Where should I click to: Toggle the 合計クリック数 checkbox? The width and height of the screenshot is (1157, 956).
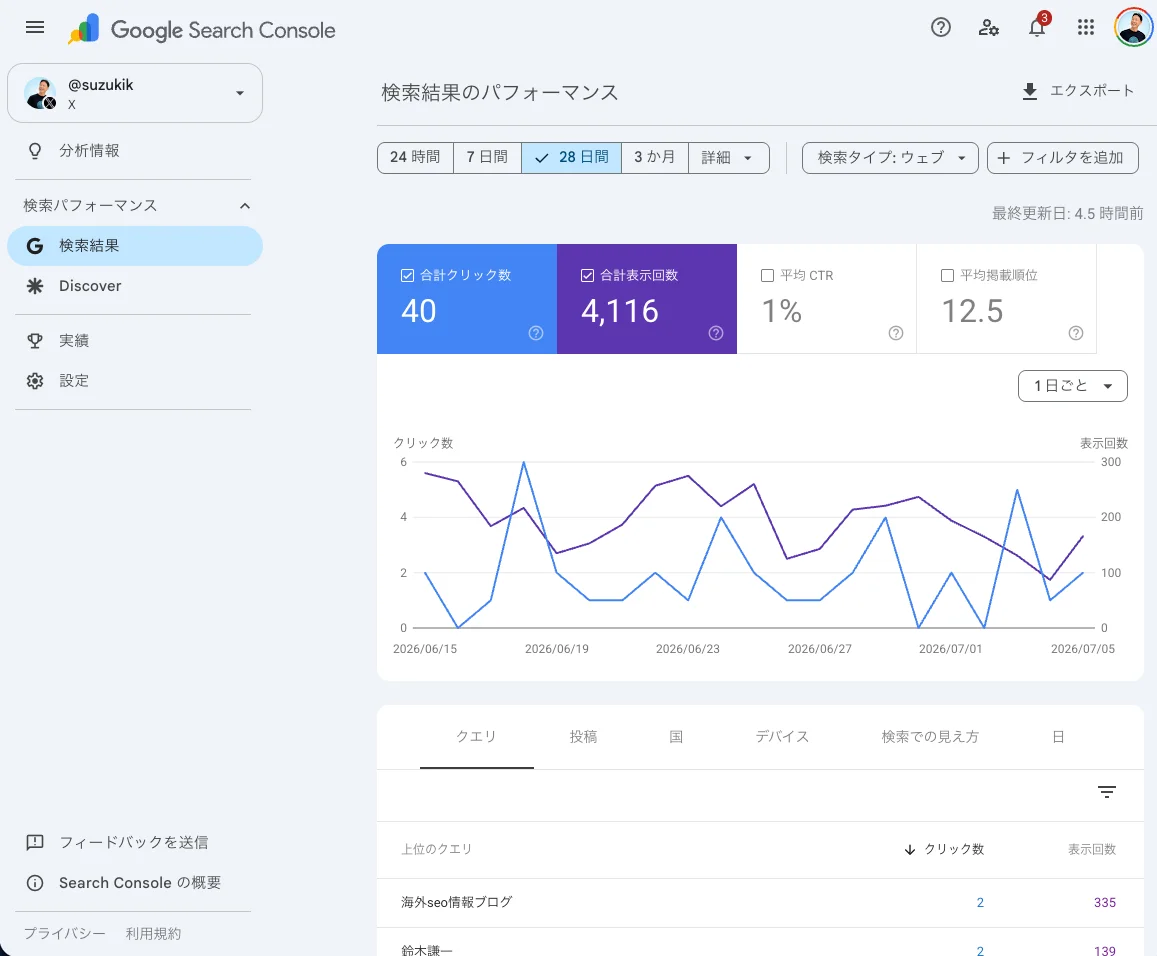(x=407, y=276)
